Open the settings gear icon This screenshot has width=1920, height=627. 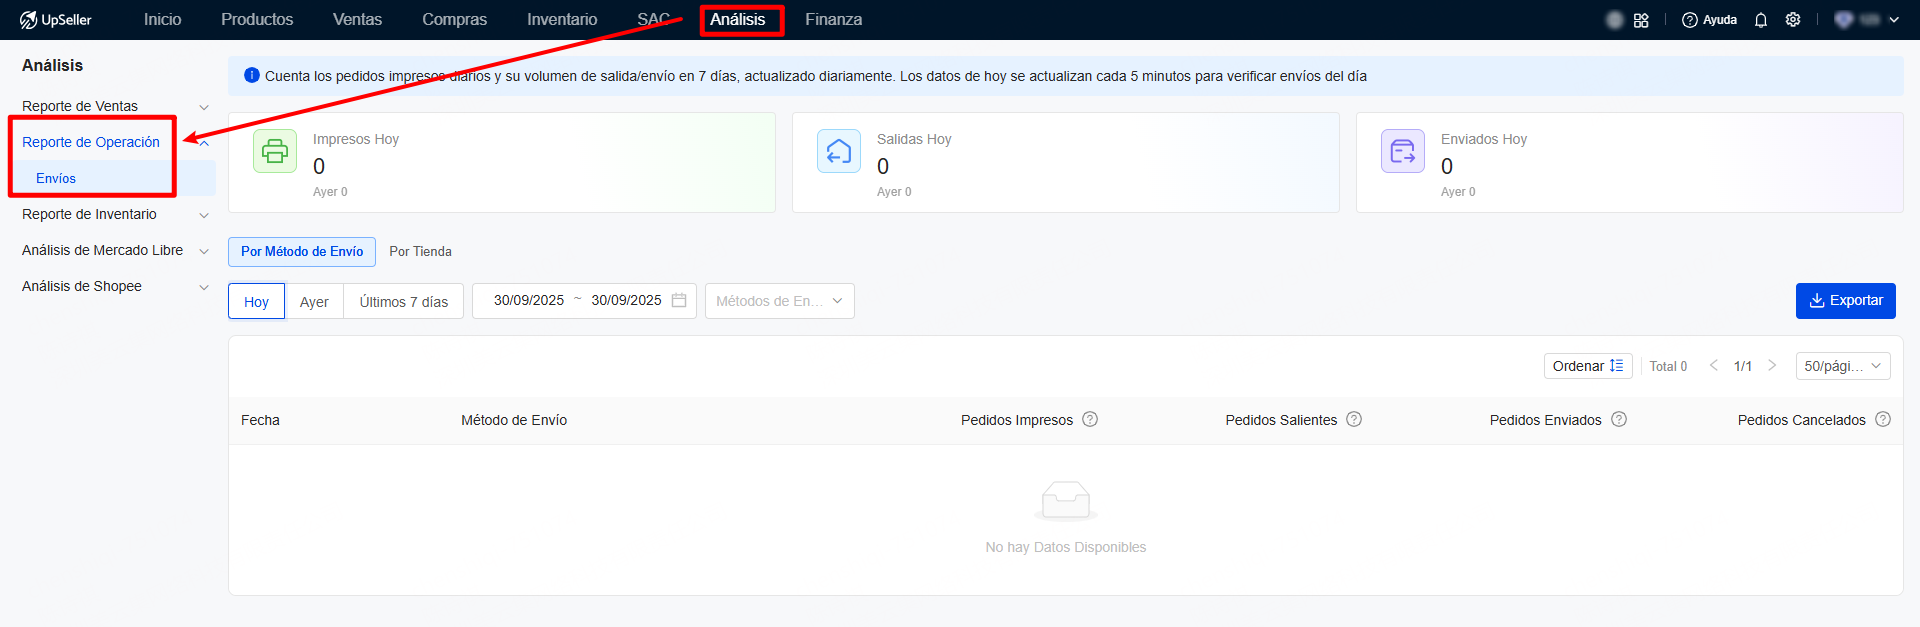pyautogui.click(x=1793, y=20)
